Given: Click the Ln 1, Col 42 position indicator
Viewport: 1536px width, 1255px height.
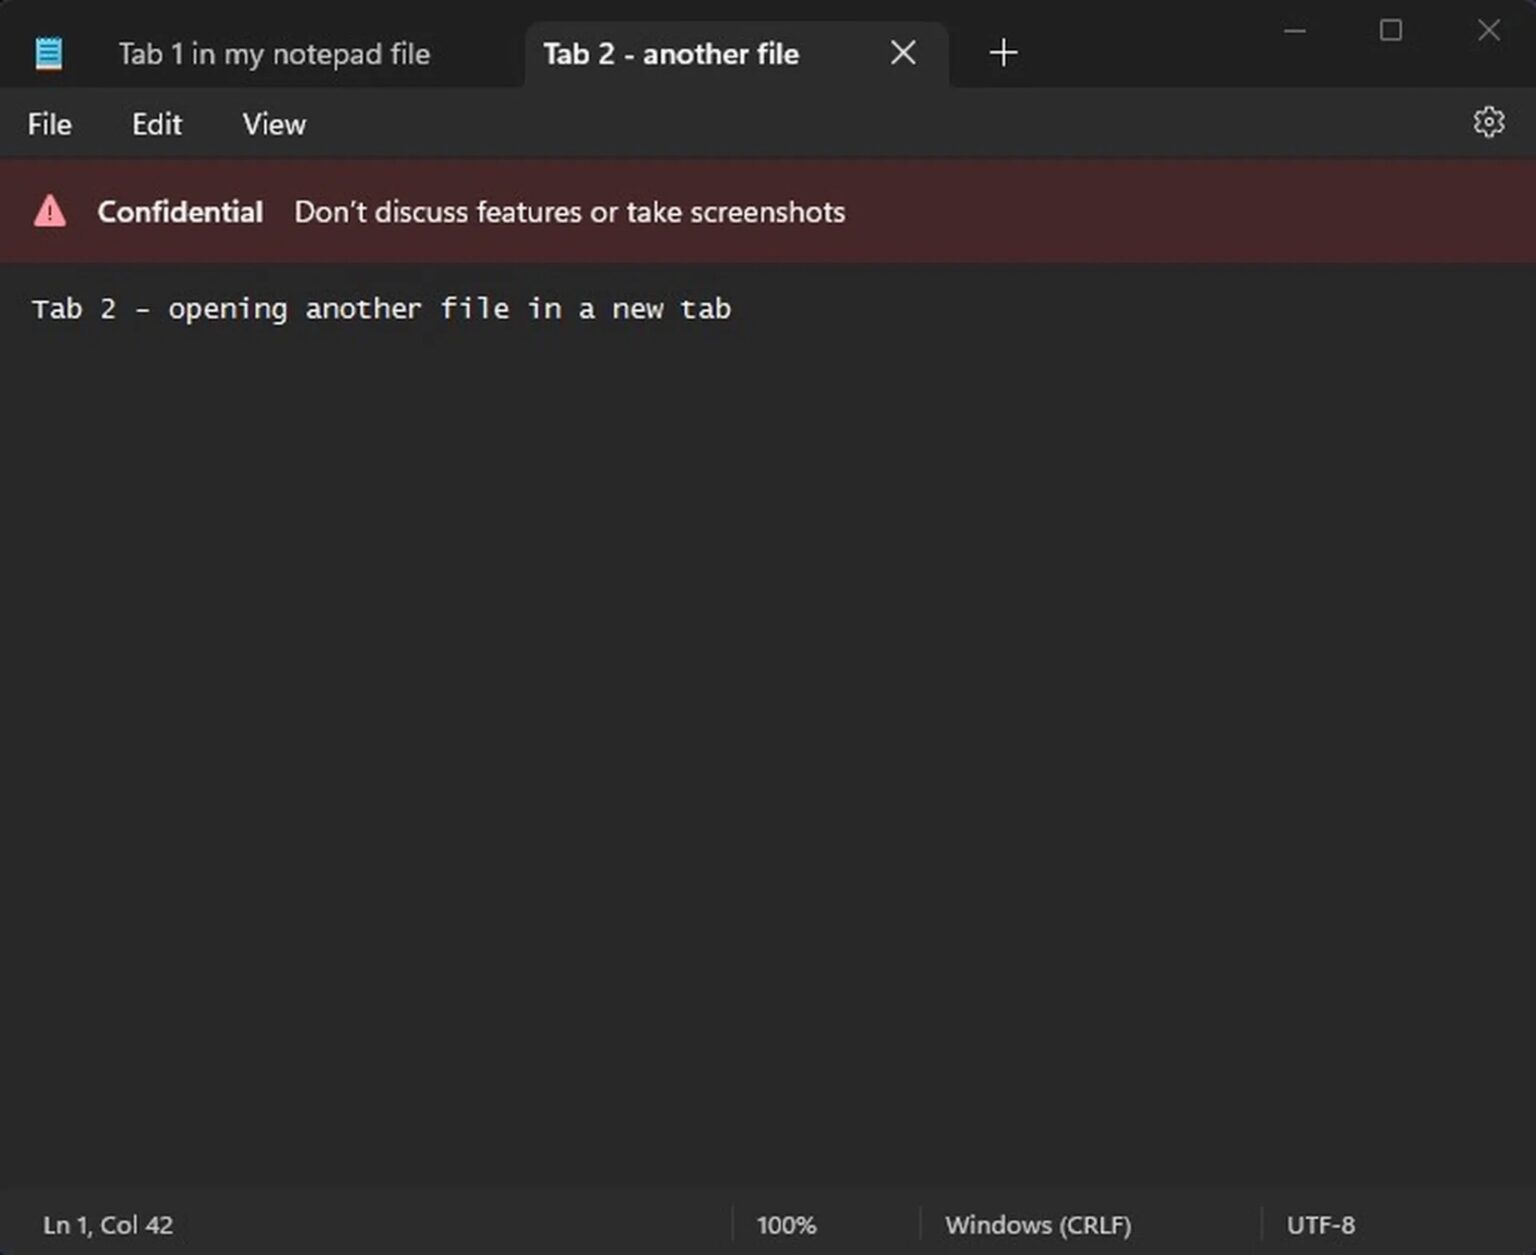Looking at the screenshot, I should (106, 1224).
